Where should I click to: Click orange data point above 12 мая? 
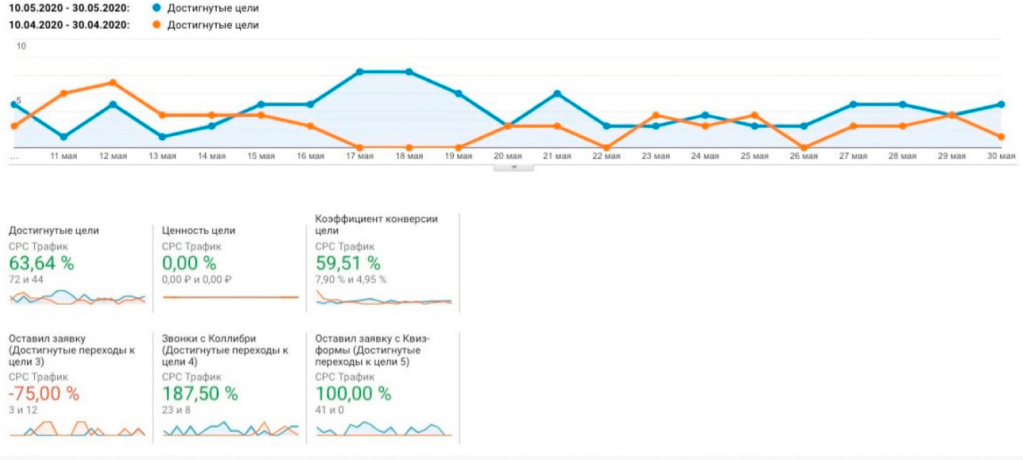[x=113, y=82]
